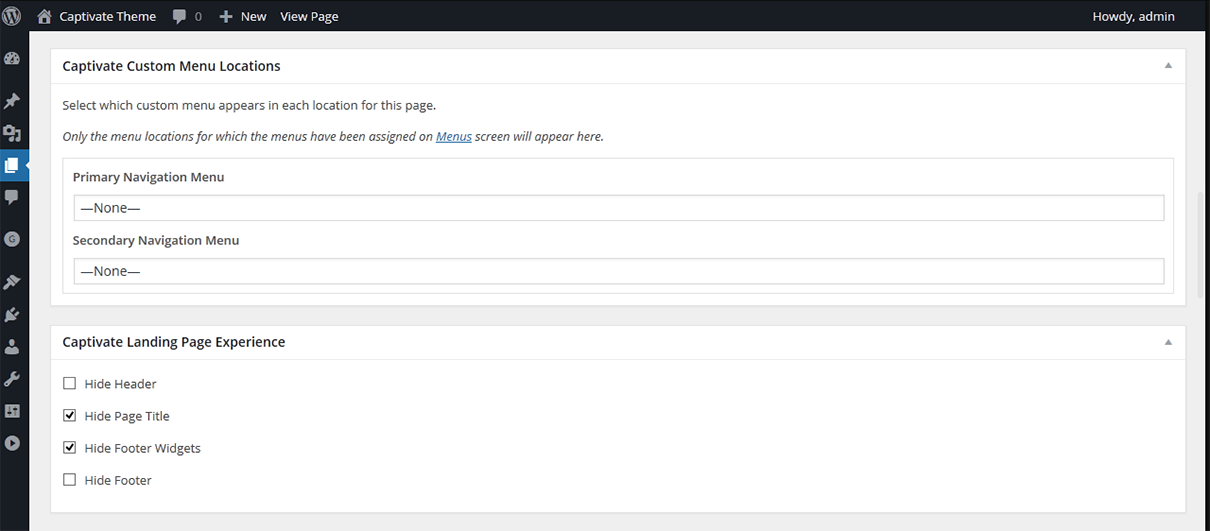
Task: Open Posts via the pushpin icon
Action: pos(12,101)
